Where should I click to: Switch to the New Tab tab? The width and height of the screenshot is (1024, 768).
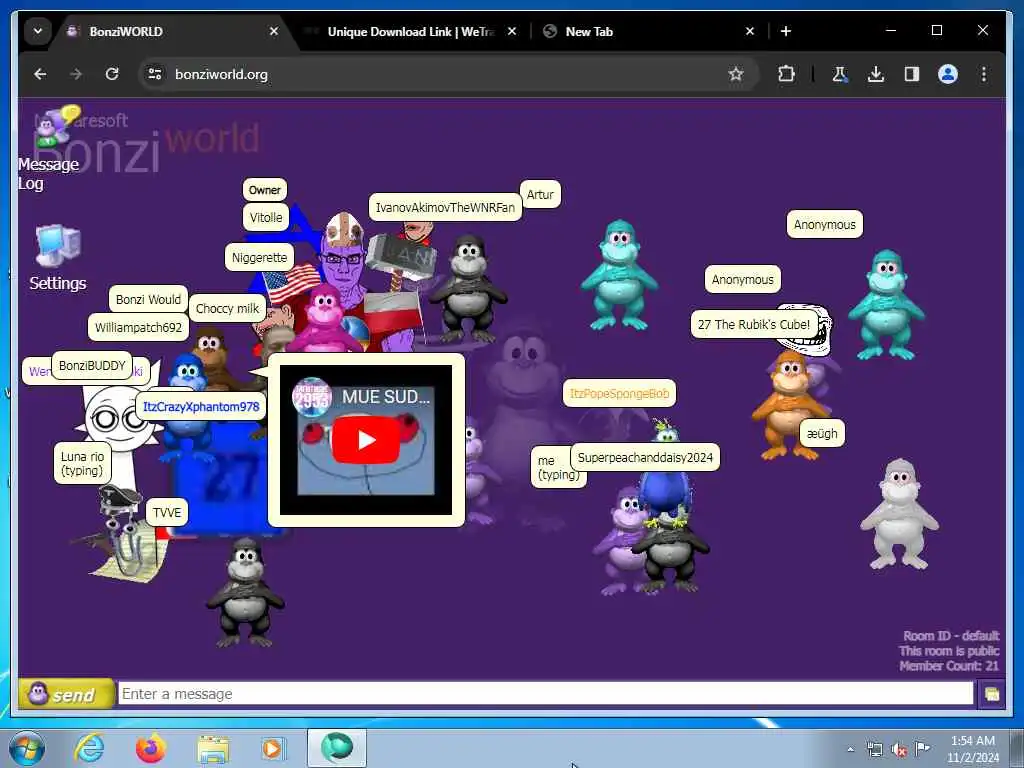[x=647, y=31]
